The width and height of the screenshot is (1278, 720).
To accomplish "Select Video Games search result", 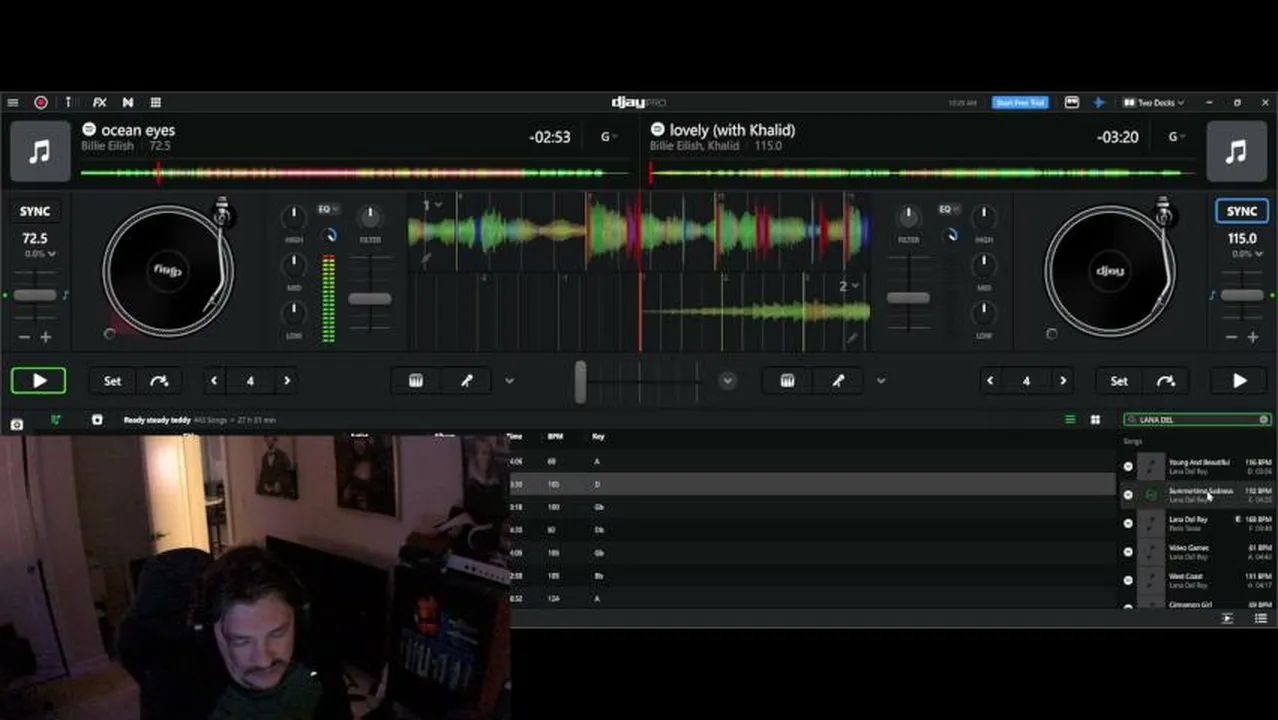I will coord(1197,552).
